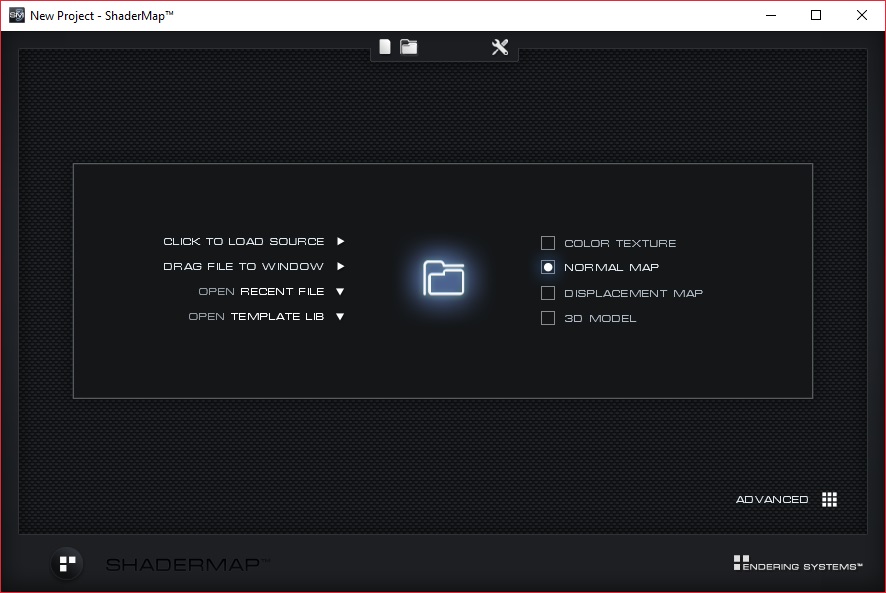
Task: Click the ShaderMap app icon in title bar
Action: [17, 15]
